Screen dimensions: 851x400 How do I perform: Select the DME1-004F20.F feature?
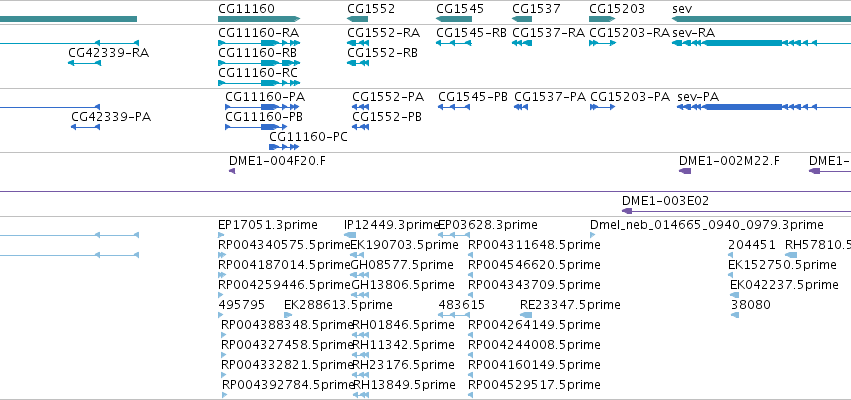tap(232, 171)
